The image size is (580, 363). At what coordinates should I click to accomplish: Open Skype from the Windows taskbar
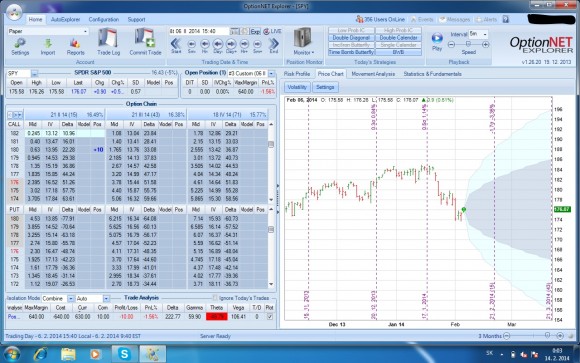click(x=124, y=354)
